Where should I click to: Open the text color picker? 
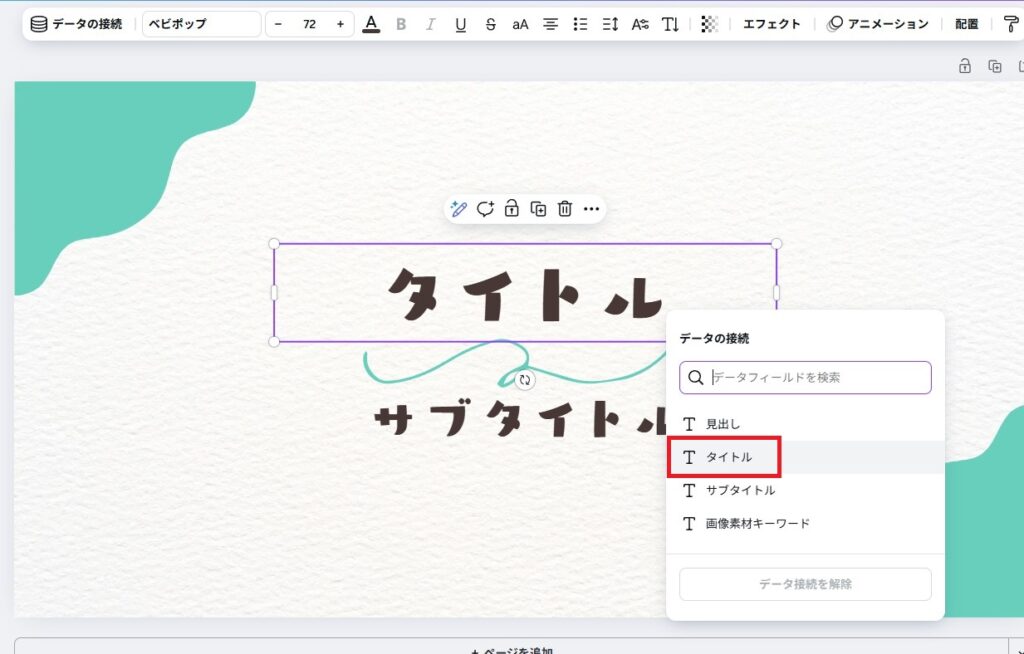tap(371, 24)
